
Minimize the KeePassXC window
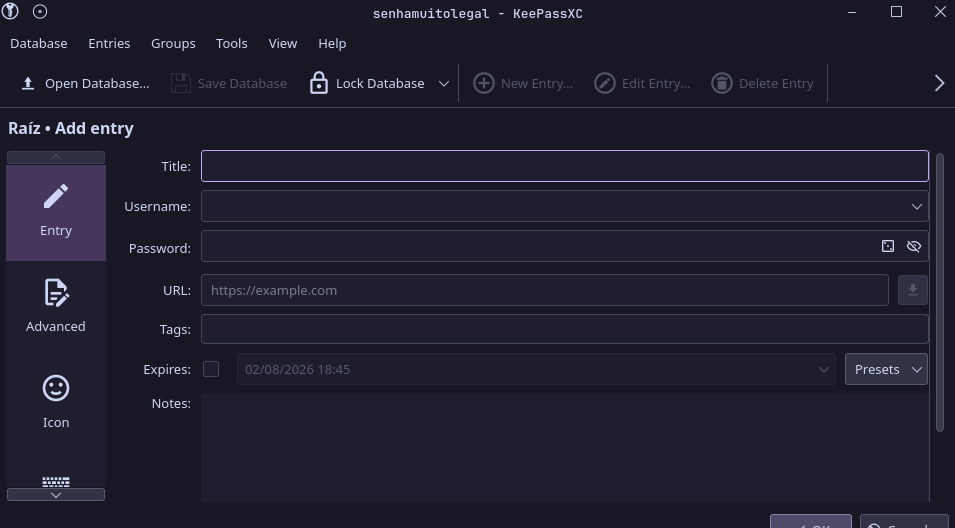(x=852, y=12)
